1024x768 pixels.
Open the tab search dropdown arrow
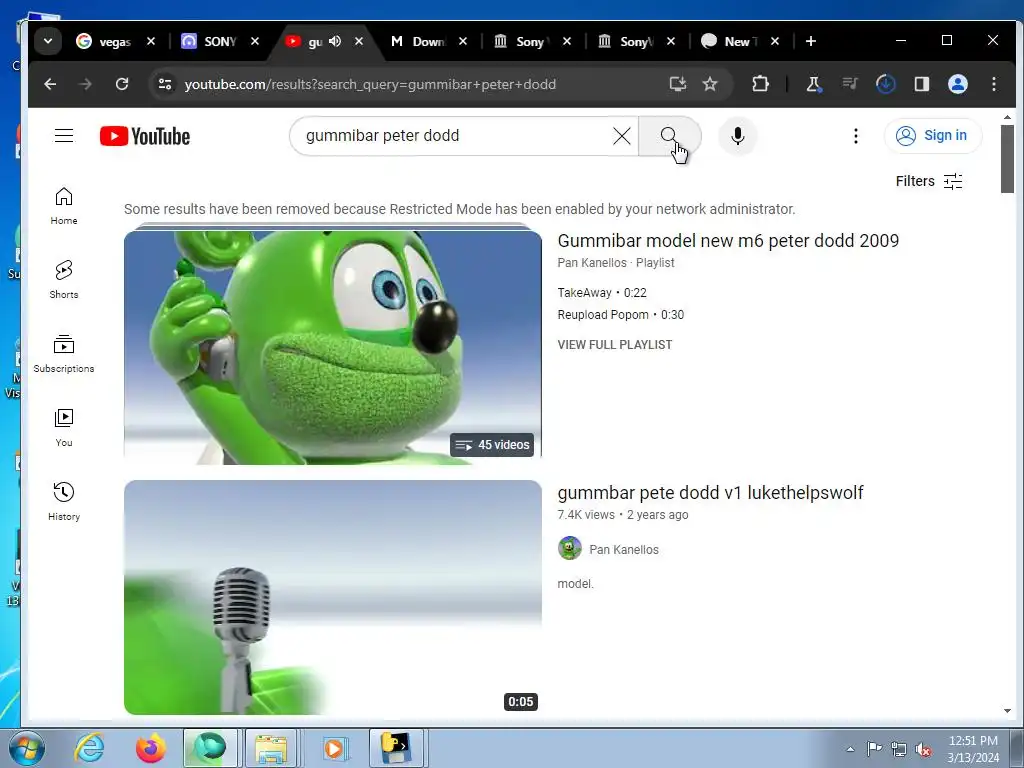(x=48, y=41)
